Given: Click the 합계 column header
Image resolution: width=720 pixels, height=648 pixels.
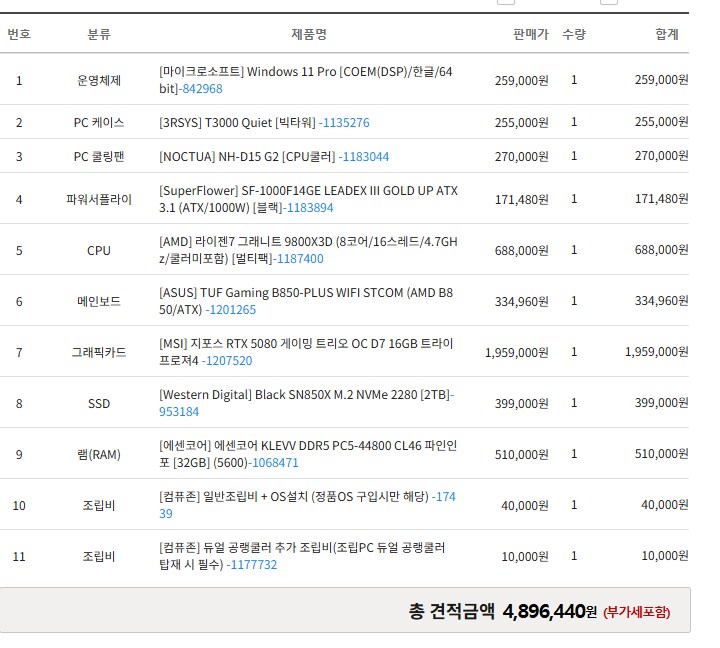Looking at the screenshot, I should 667,34.
